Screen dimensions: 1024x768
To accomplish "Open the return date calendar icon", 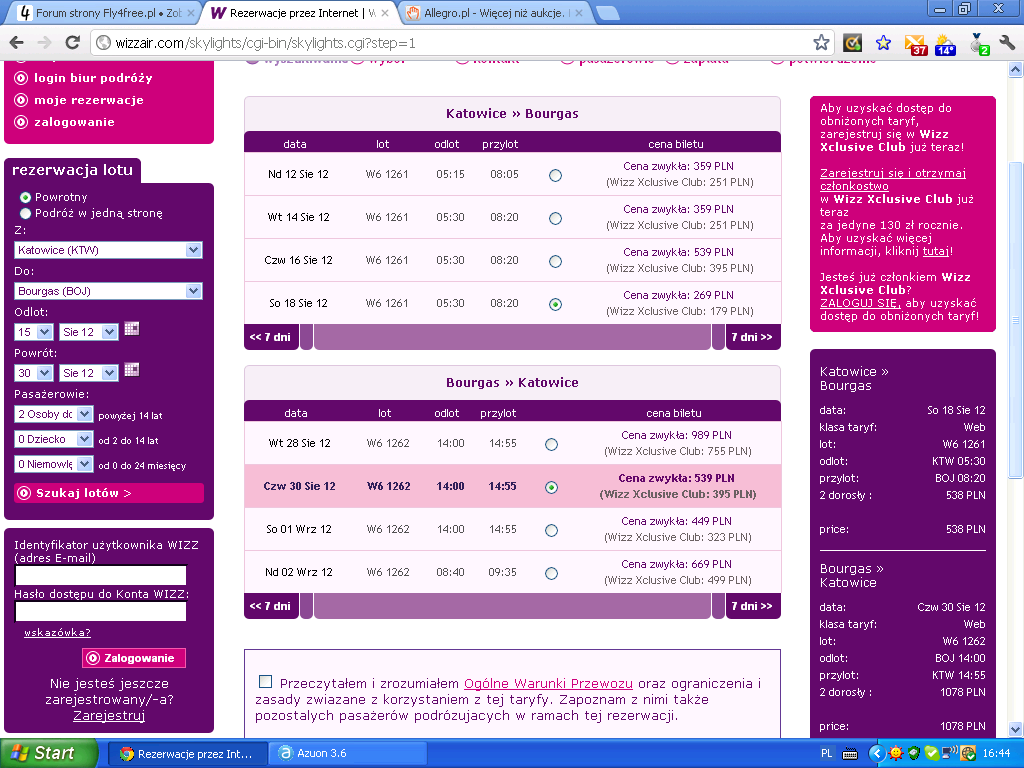I will pyautogui.click(x=132, y=370).
